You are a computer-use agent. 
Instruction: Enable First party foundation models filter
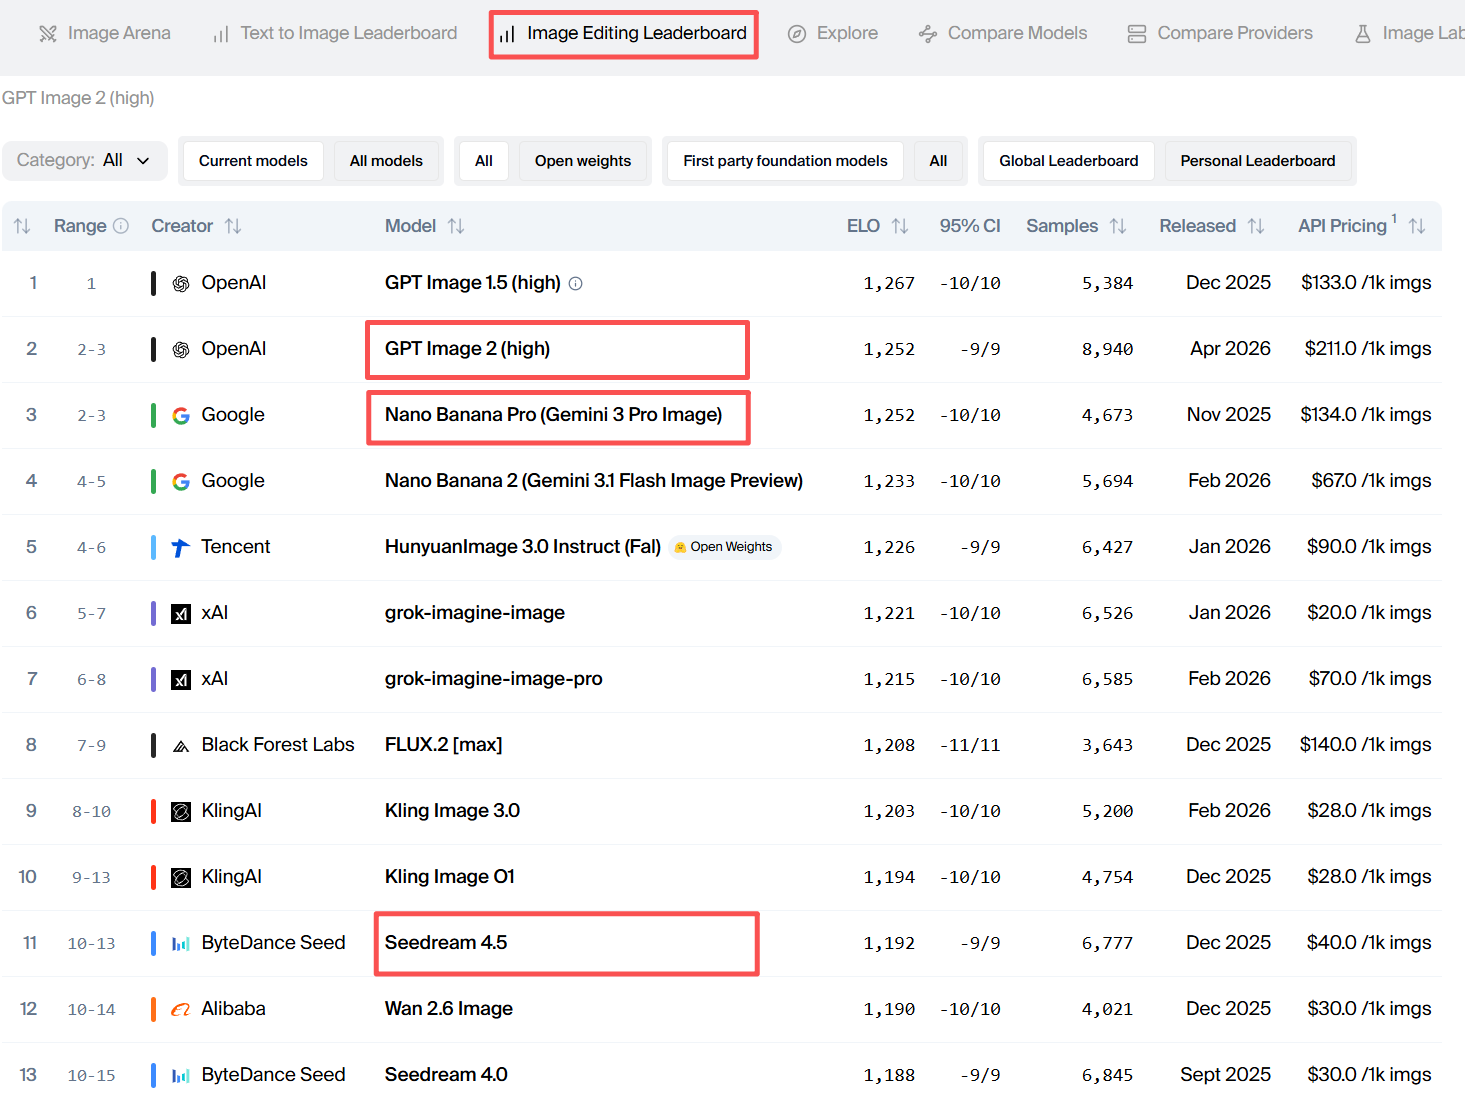(x=785, y=161)
